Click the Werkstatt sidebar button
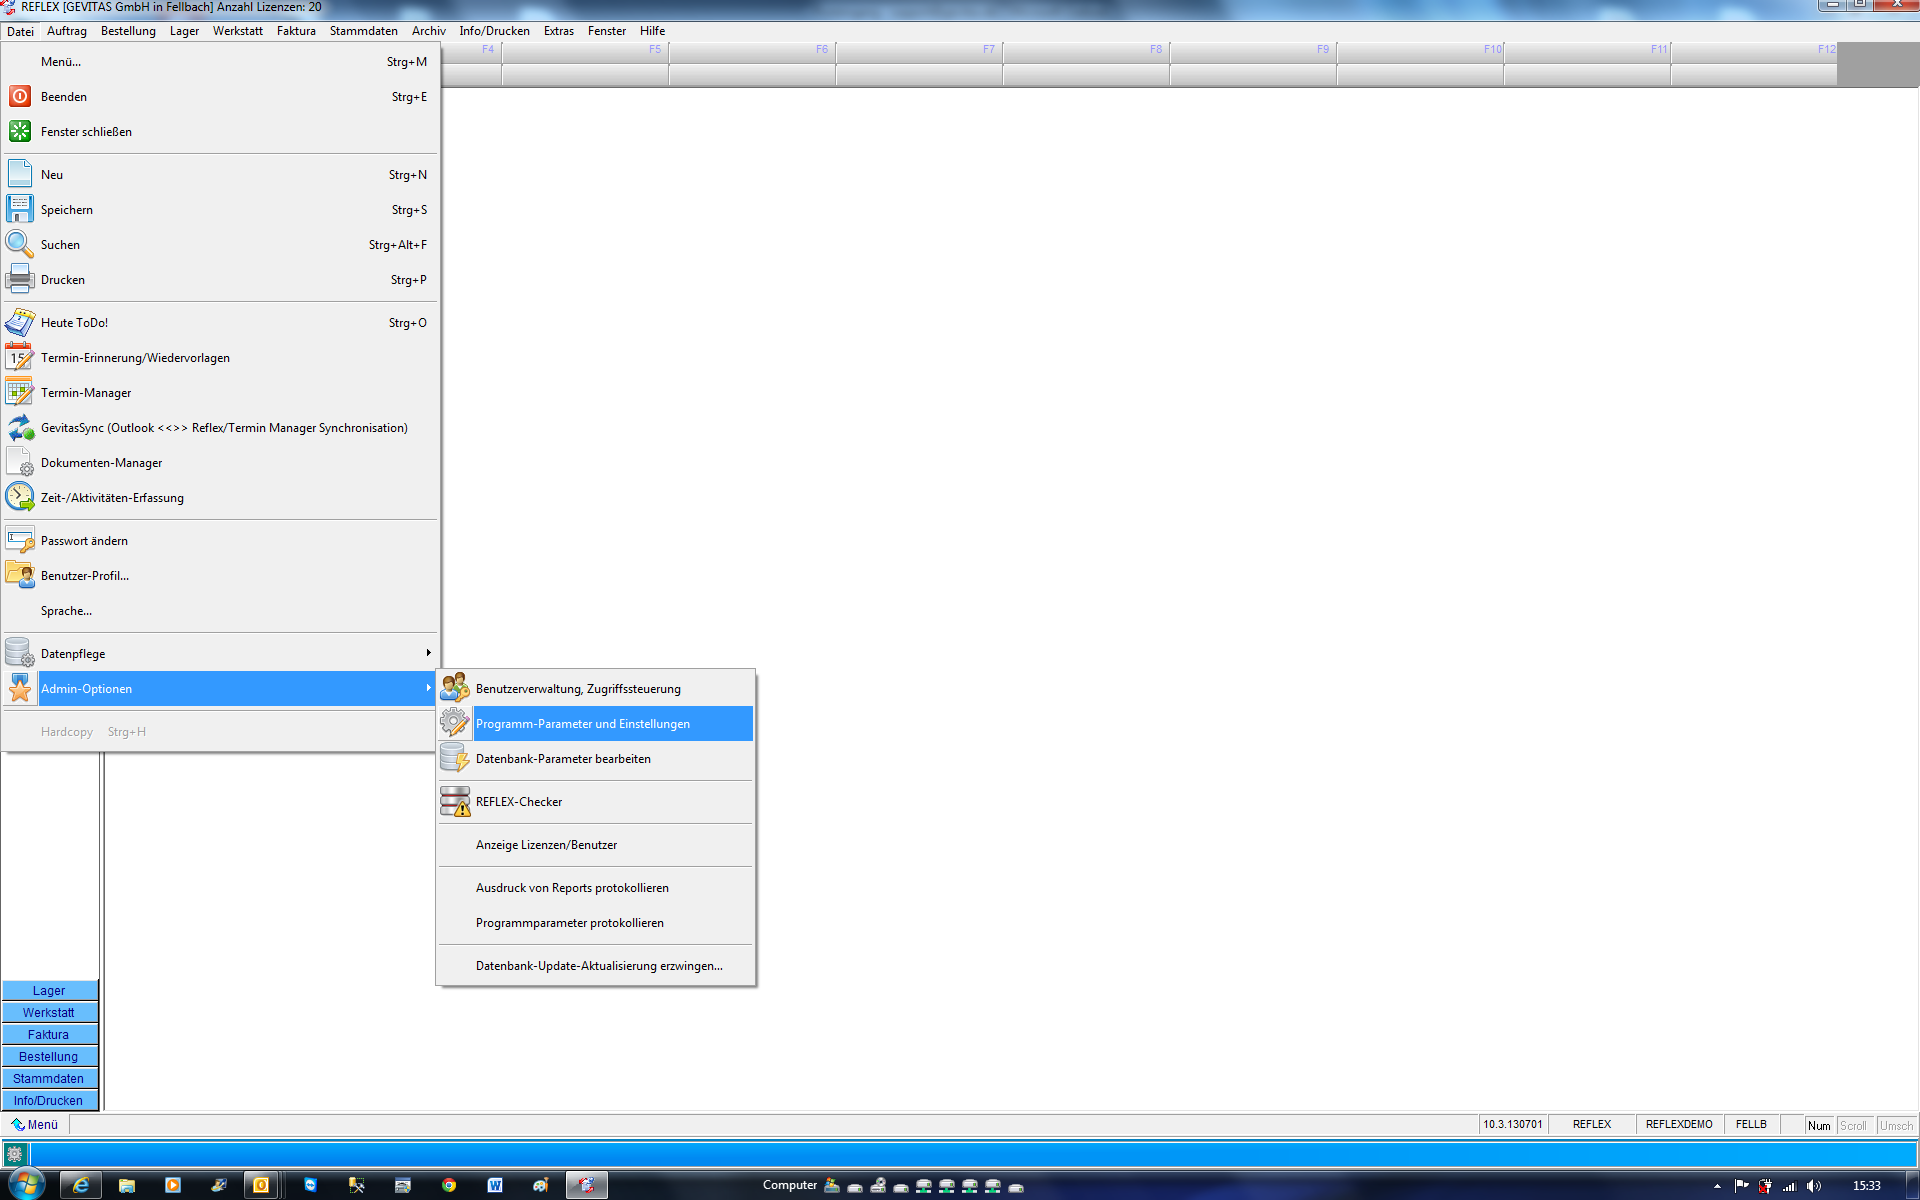Image resolution: width=1920 pixels, height=1200 pixels. point(49,1013)
